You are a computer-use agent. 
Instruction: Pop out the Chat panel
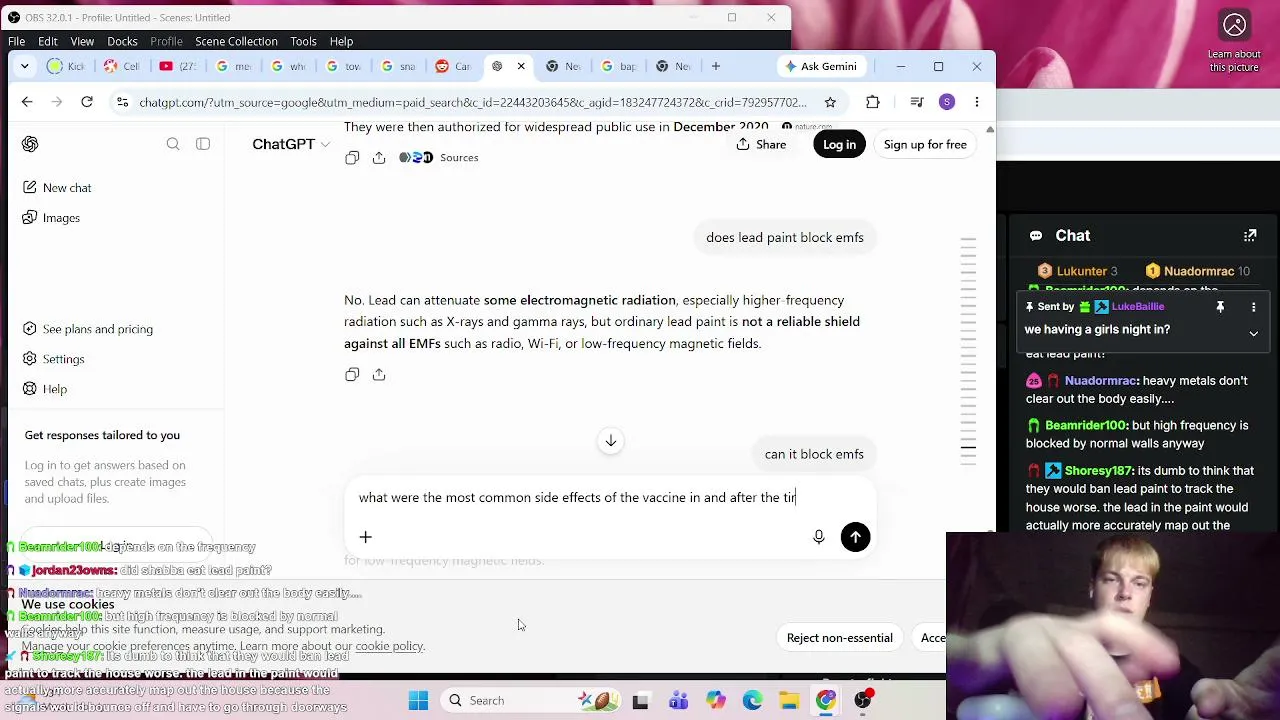[x=1250, y=236]
